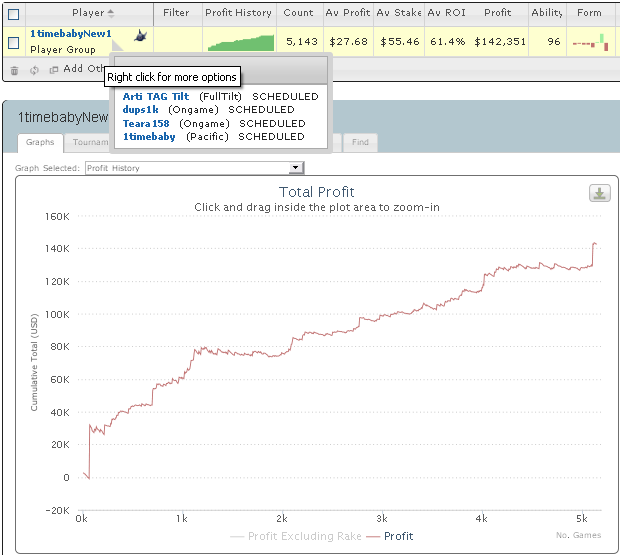Sort by the Av Profit column header
620x558 pixels.
[348, 13]
